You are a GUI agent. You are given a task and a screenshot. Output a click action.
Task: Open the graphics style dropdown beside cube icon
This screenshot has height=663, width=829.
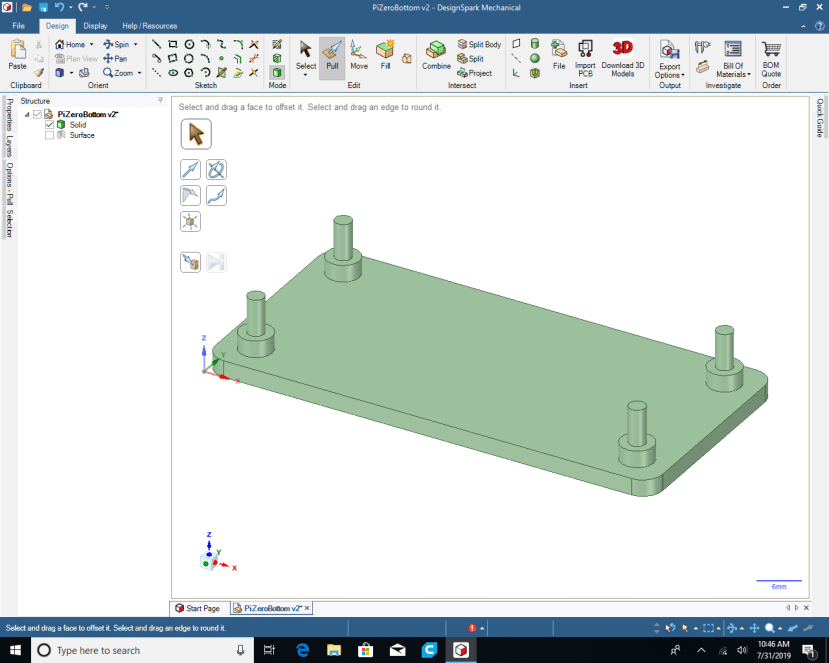(71, 73)
